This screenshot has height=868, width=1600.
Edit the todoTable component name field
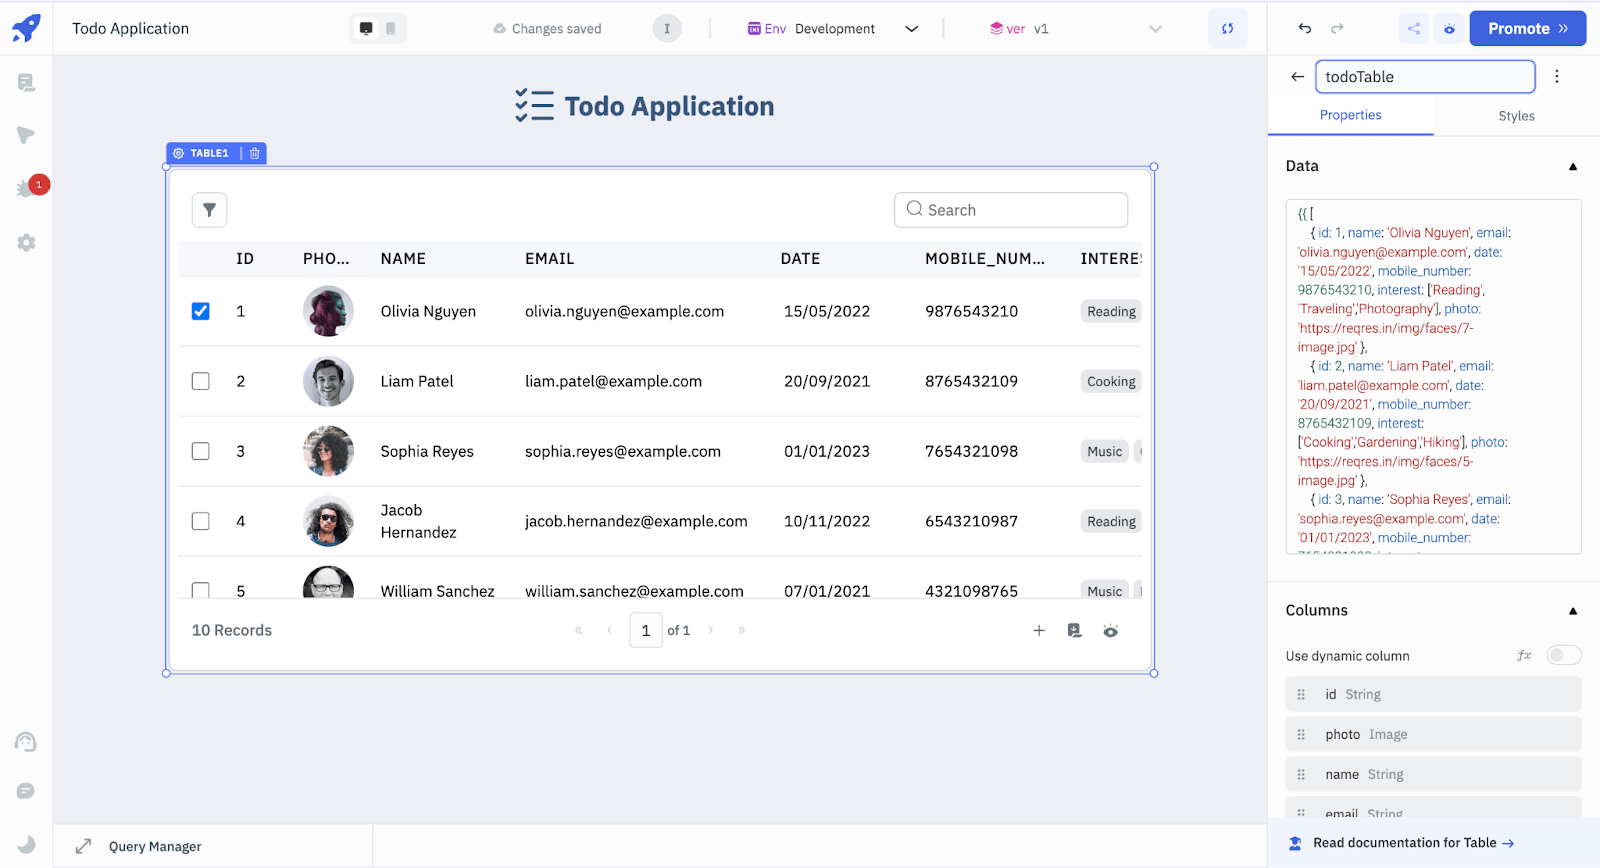pos(1425,77)
